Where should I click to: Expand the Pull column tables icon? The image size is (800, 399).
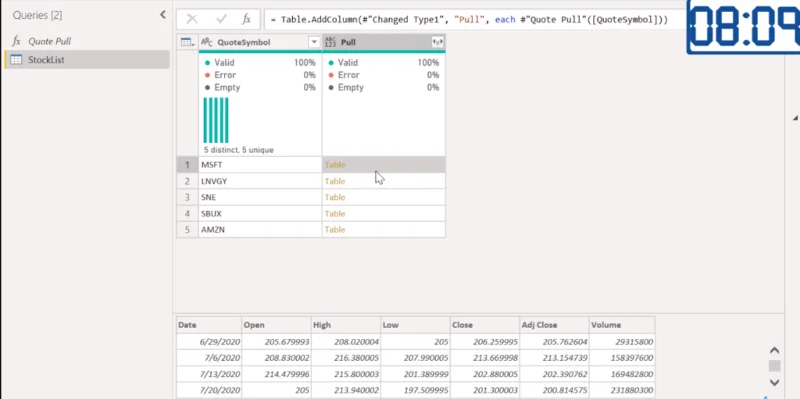437,42
